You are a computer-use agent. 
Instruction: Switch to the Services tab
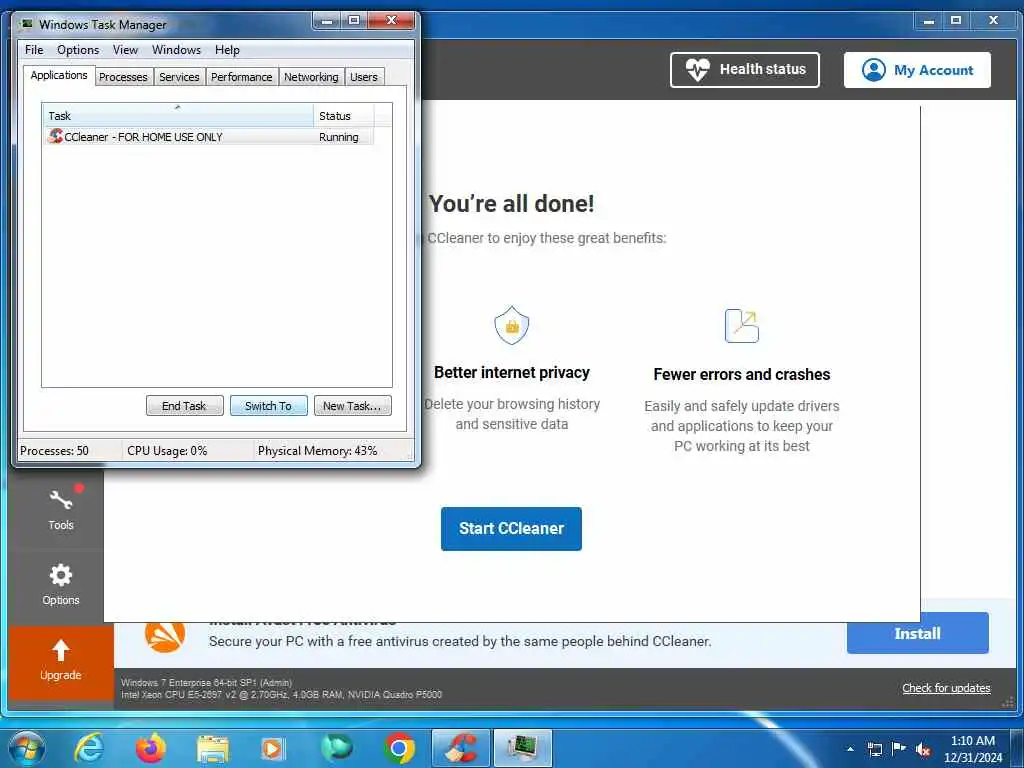(x=179, y=77)
